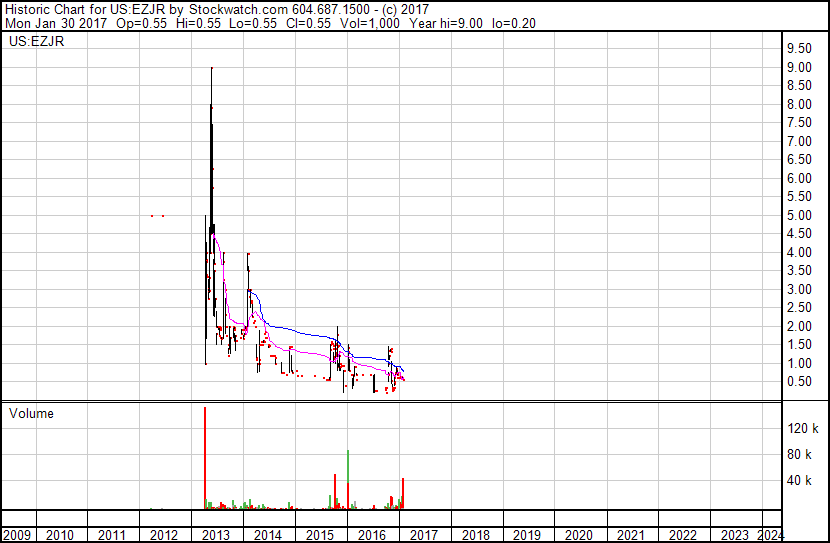Click the 2.00 price axis label
The height and width of the screenshot is (543, 830).
(799, 326)
